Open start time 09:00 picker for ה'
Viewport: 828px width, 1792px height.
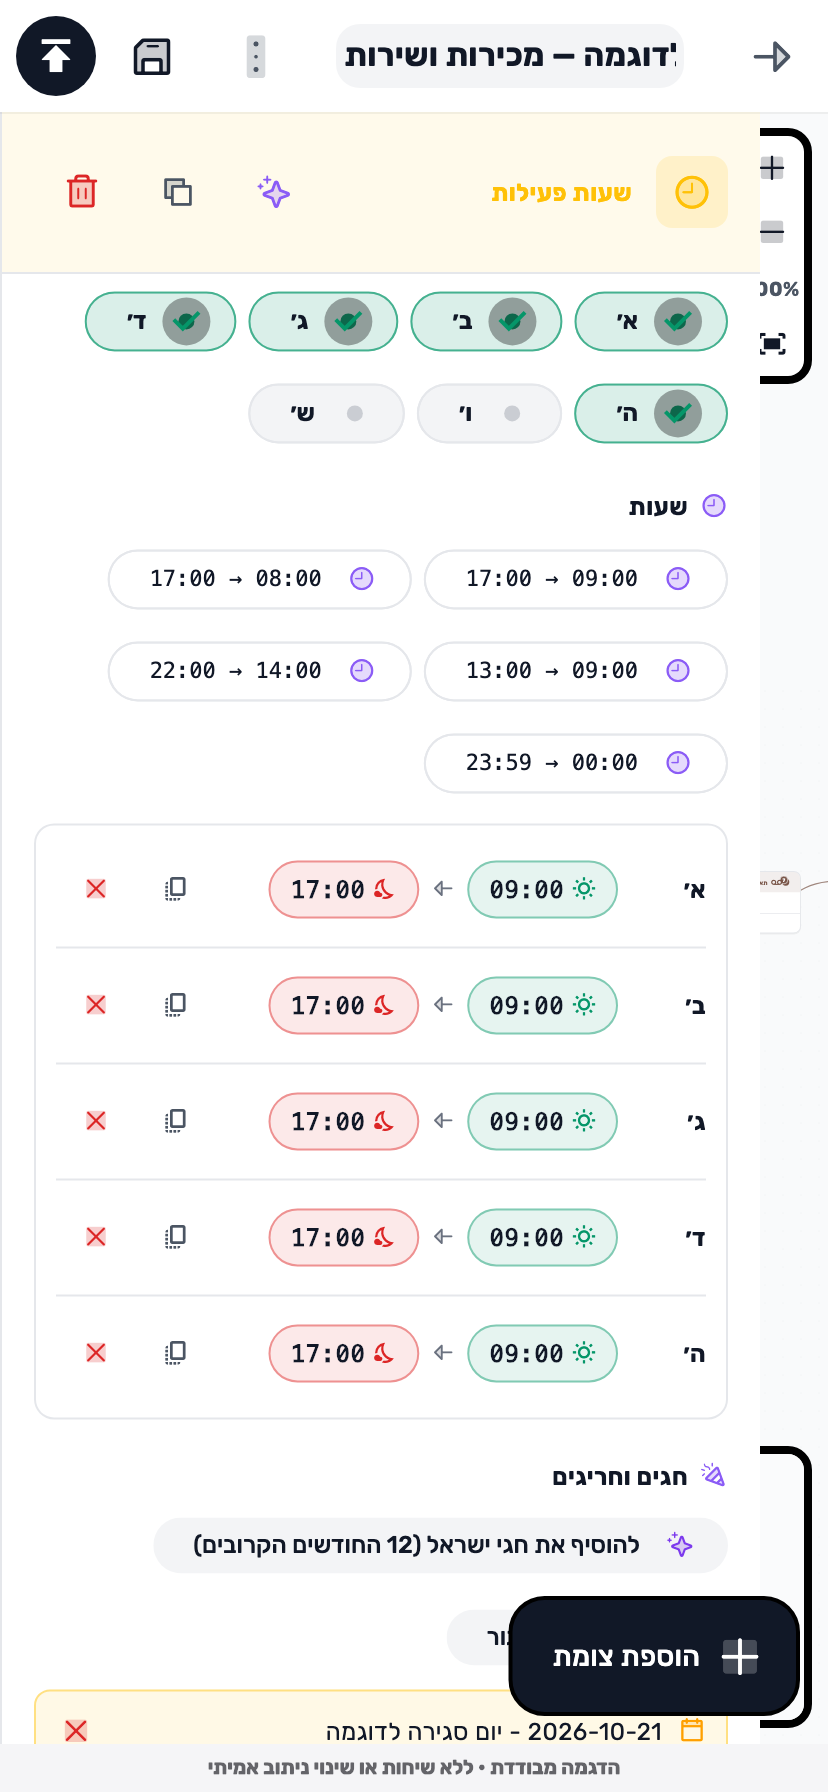pyautogui.click(x=543, y=1353)
